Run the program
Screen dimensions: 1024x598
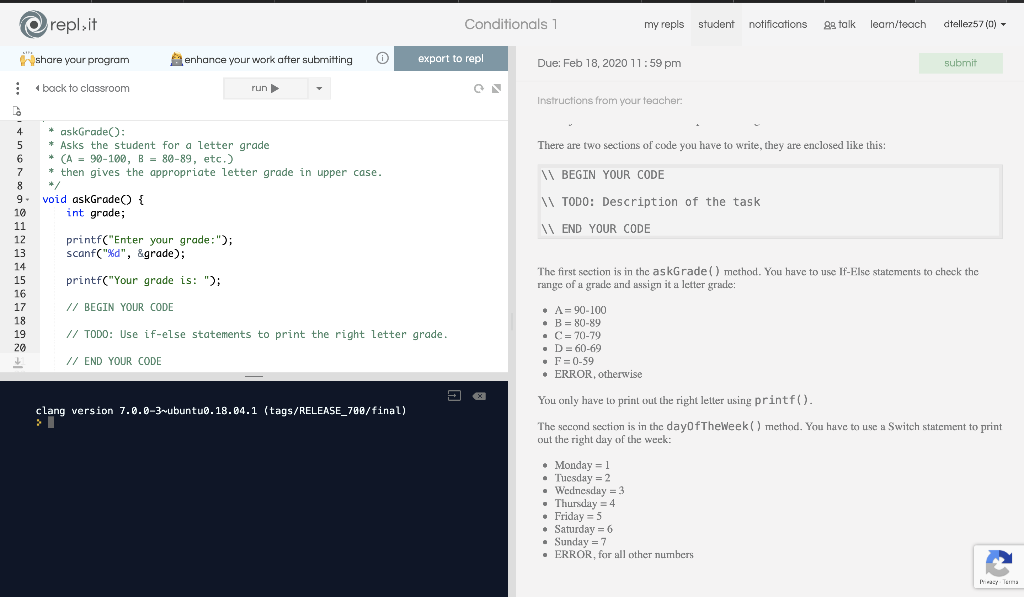(265, 88)
